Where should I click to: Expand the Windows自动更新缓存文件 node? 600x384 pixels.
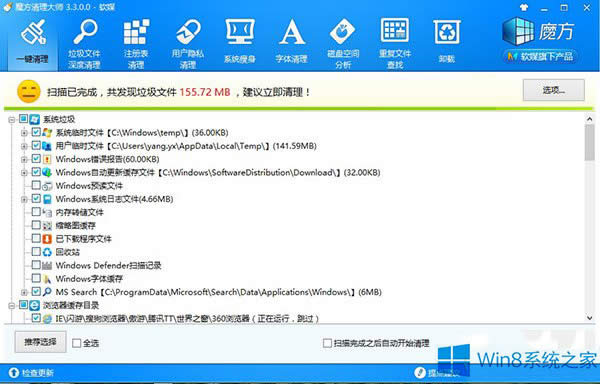[x=24, y=173]
